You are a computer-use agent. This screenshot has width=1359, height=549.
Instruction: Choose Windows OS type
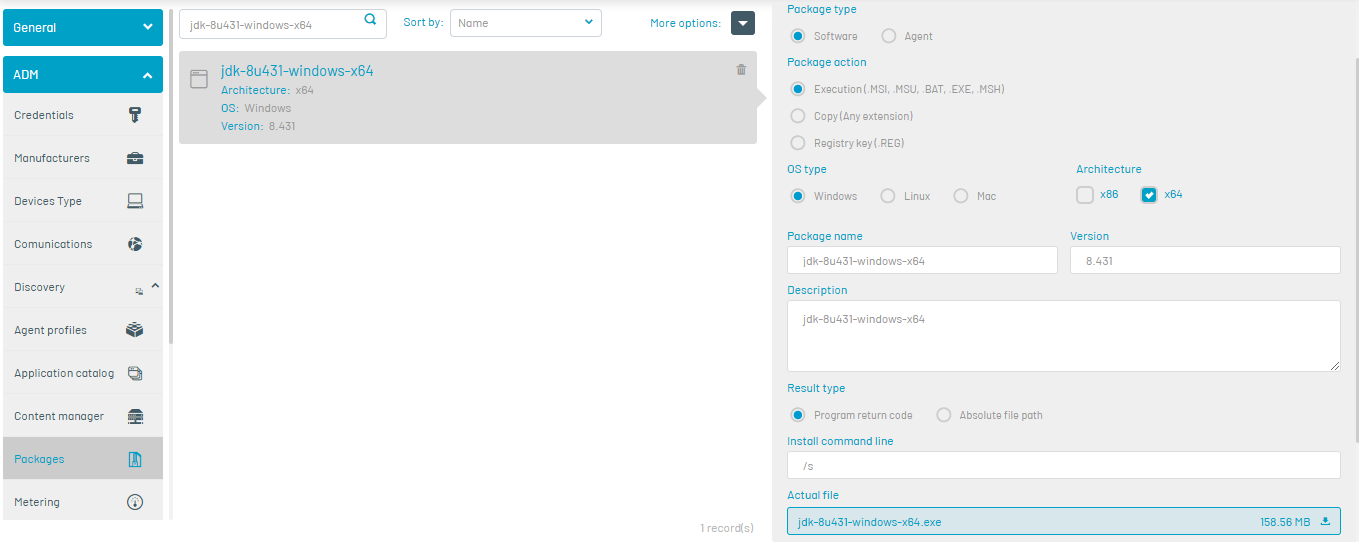tap(798, 196)
